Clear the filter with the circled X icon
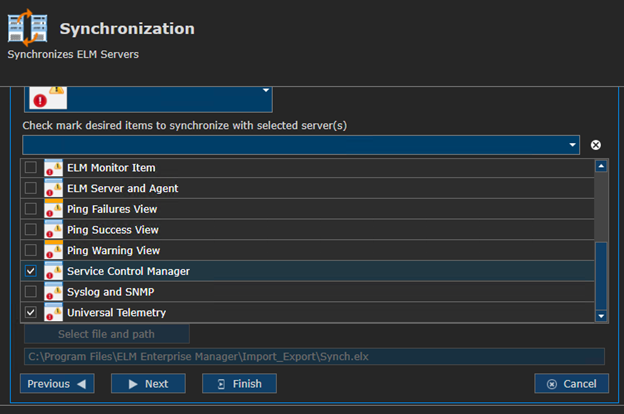Screen dimensions: 624x414 click(x=596, y=145)
